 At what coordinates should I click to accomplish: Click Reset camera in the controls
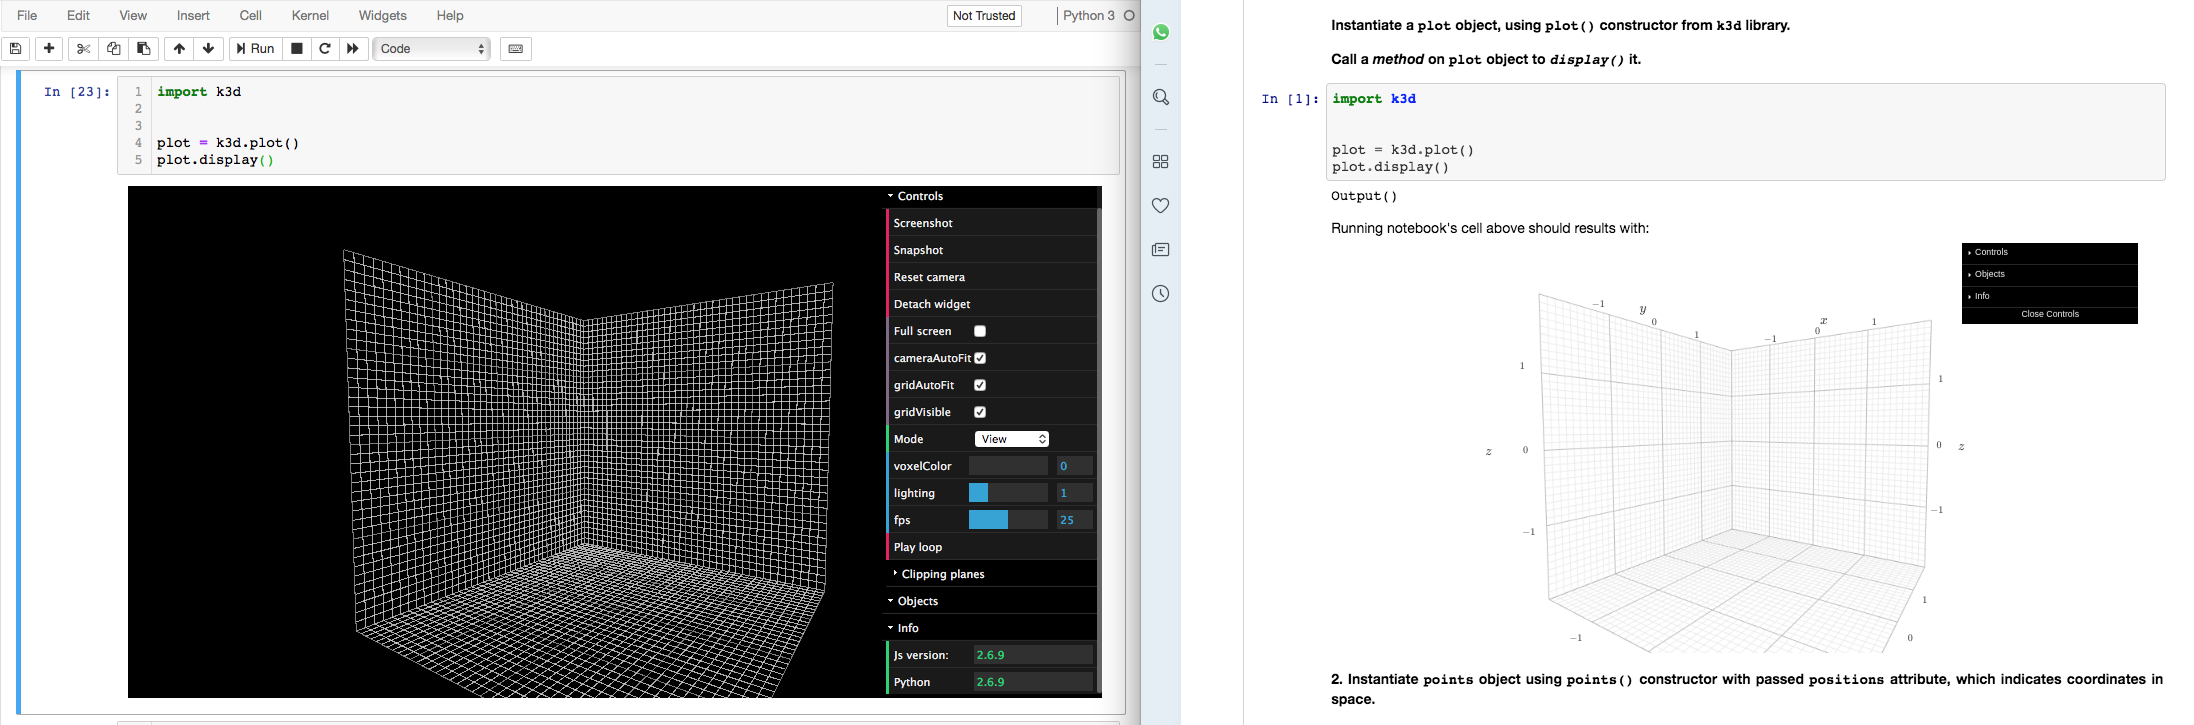pos(991,277)
